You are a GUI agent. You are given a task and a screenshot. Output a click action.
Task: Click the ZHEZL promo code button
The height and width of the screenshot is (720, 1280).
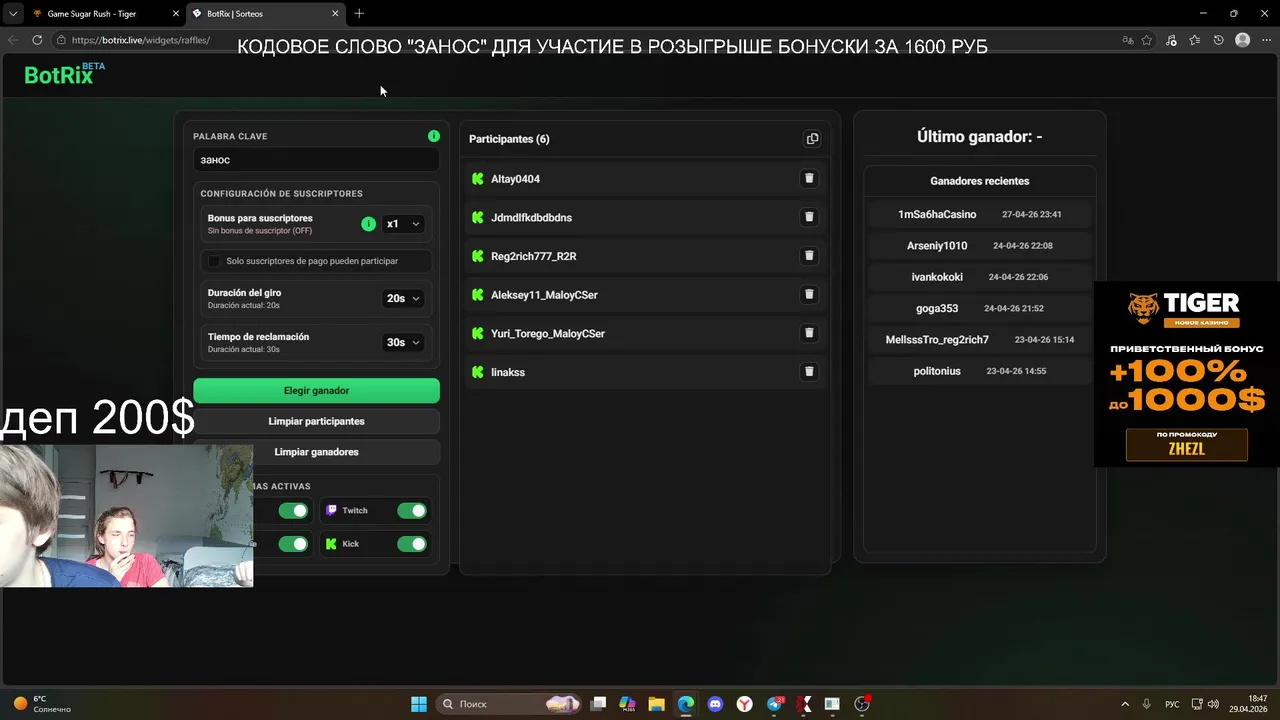pos(1187,445)
